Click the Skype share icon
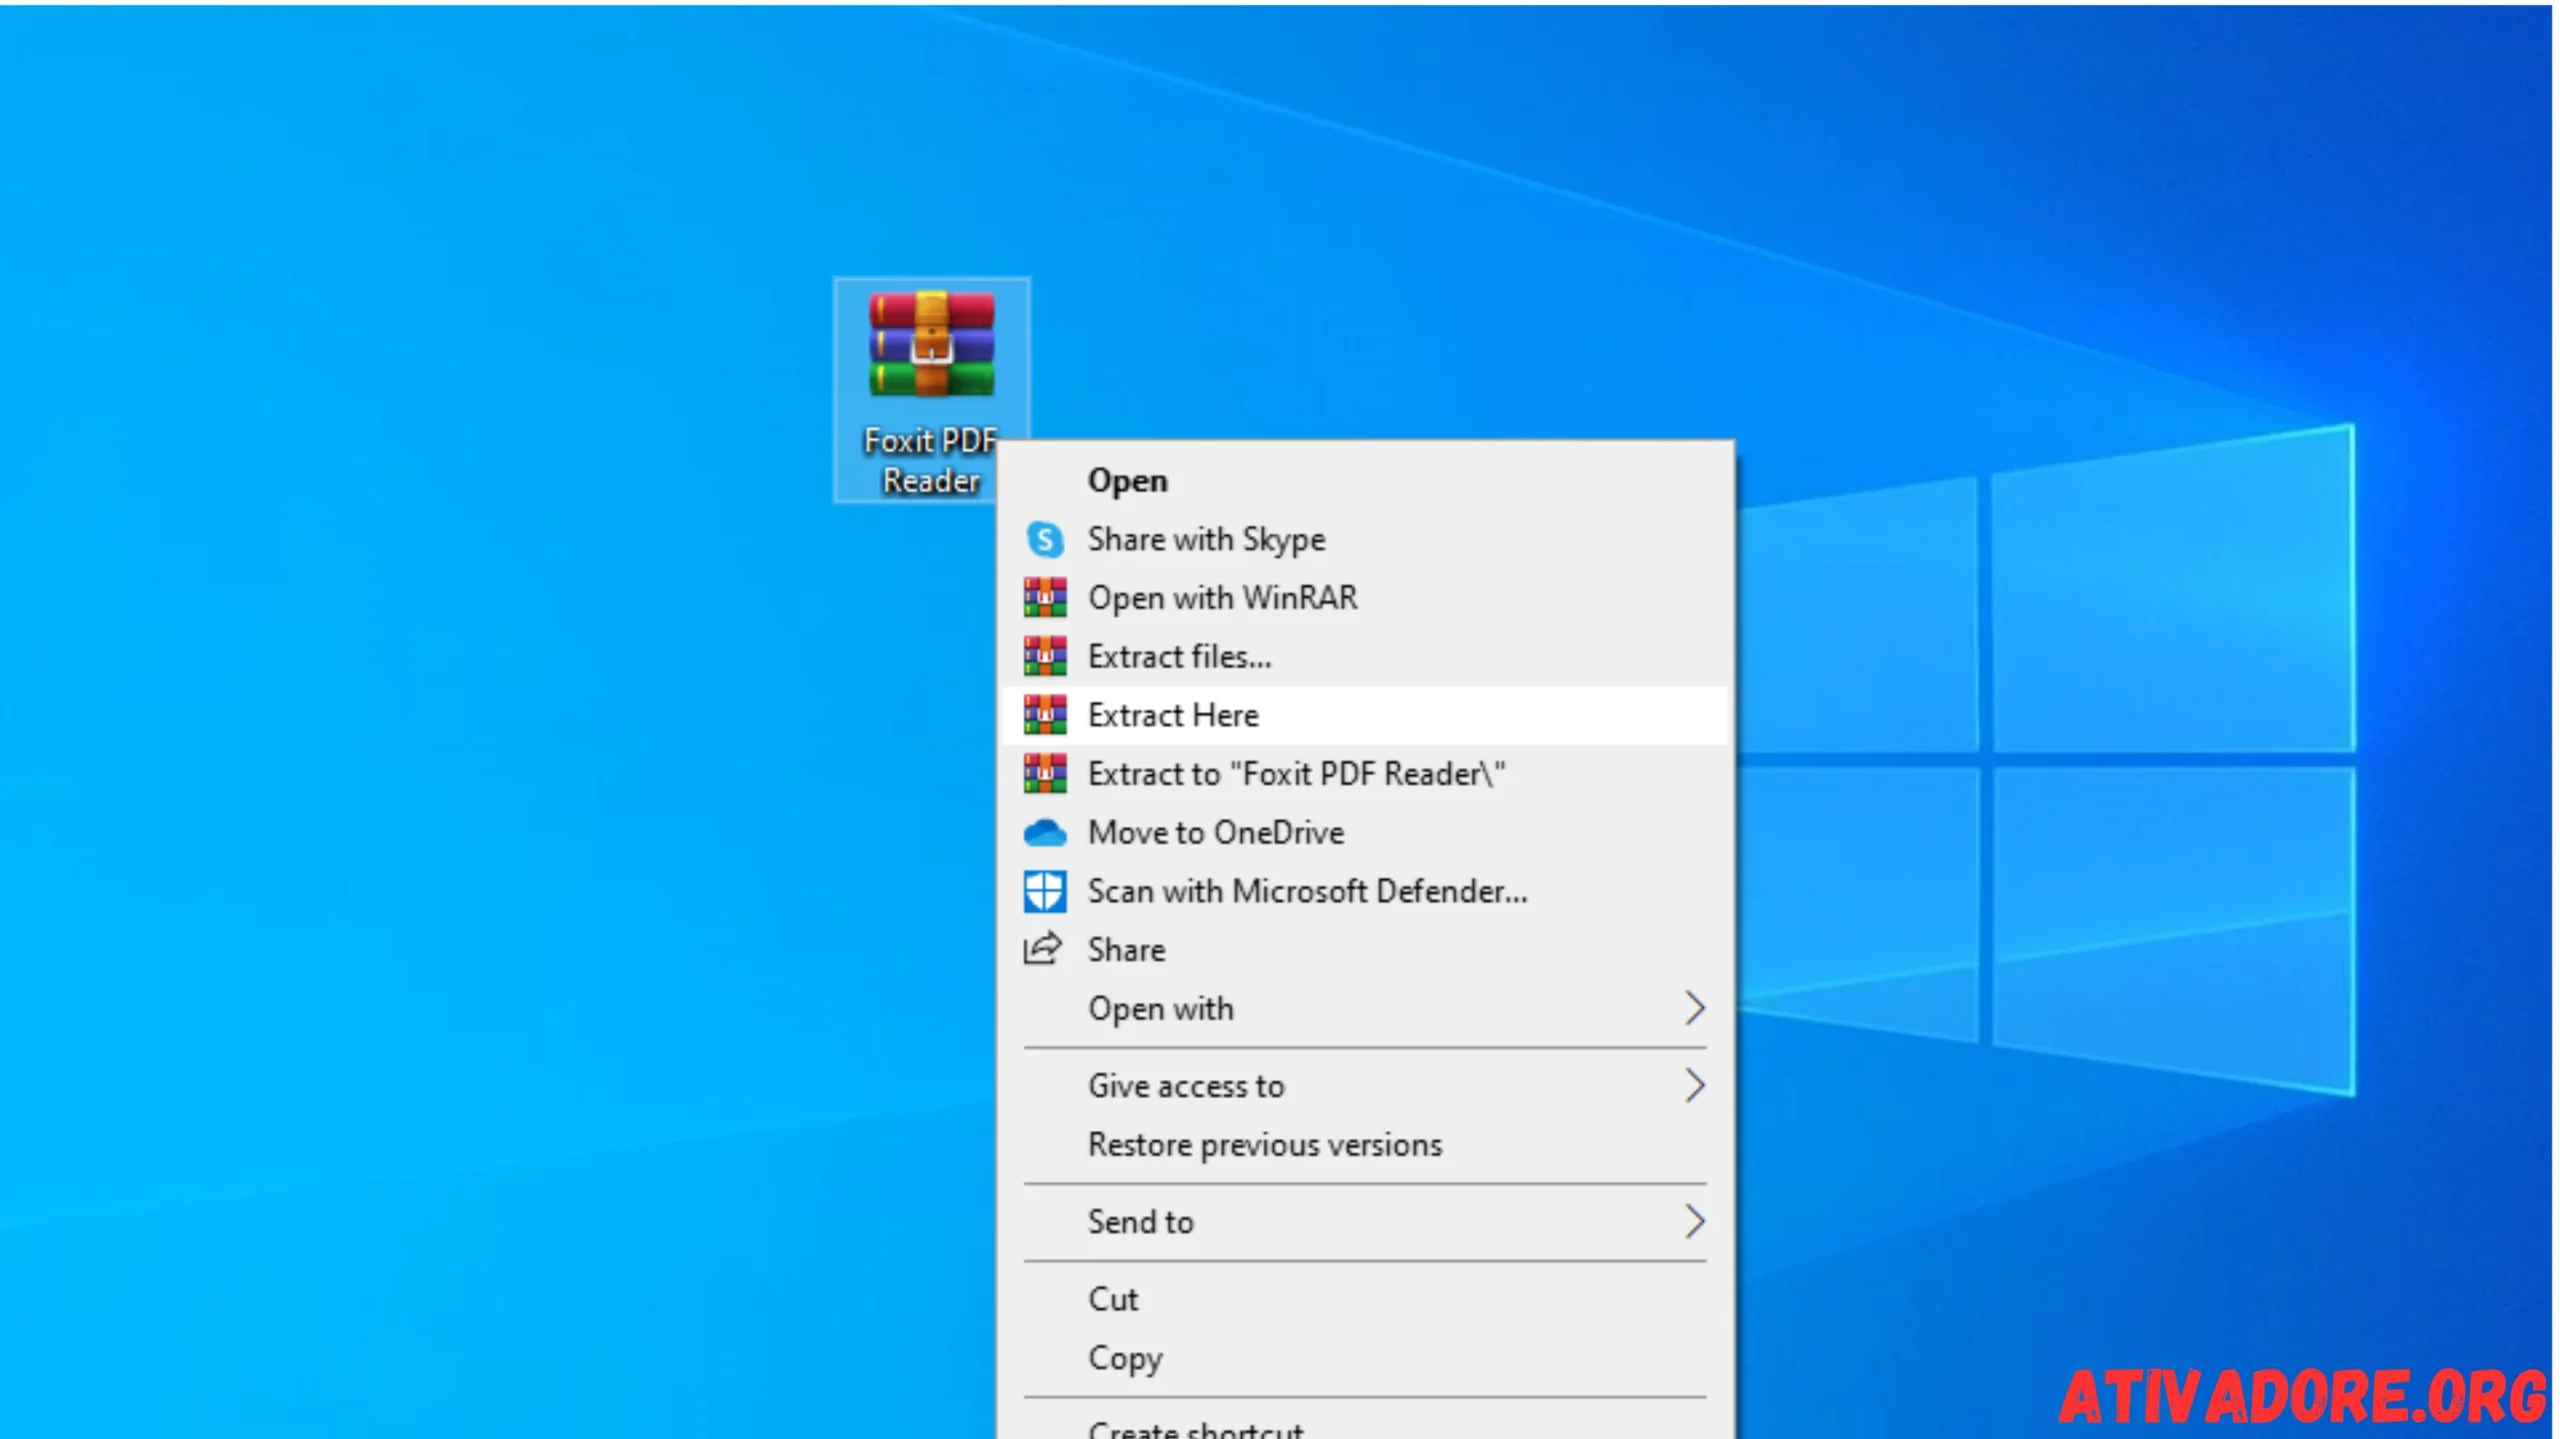Viewport: 2560px width, 1439px height. (x=1044, y=538)
